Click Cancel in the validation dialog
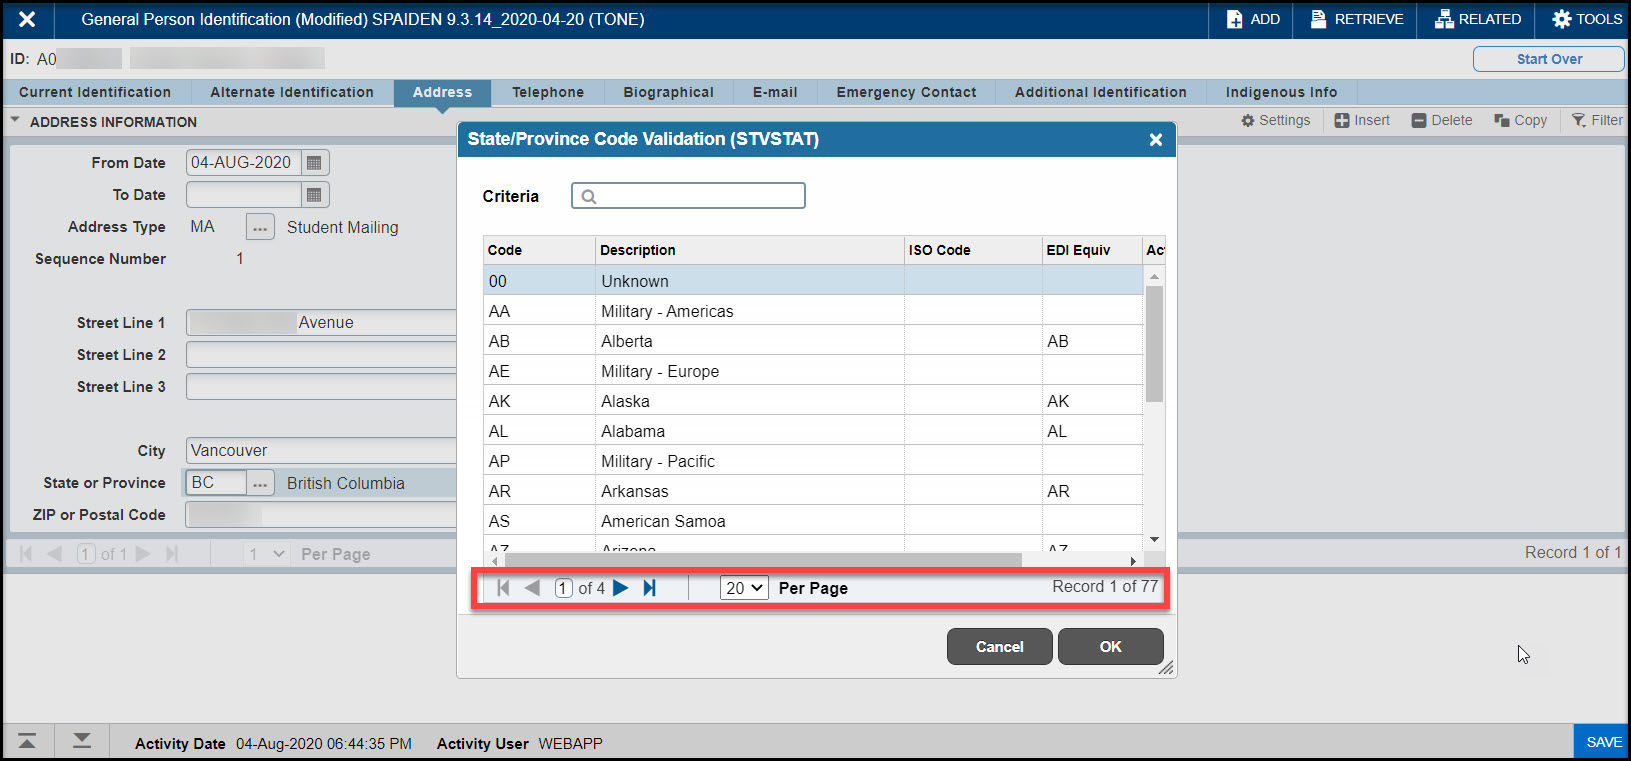Image resolution: width=1631 pixels, height=761 pixels. click(999, 647)
